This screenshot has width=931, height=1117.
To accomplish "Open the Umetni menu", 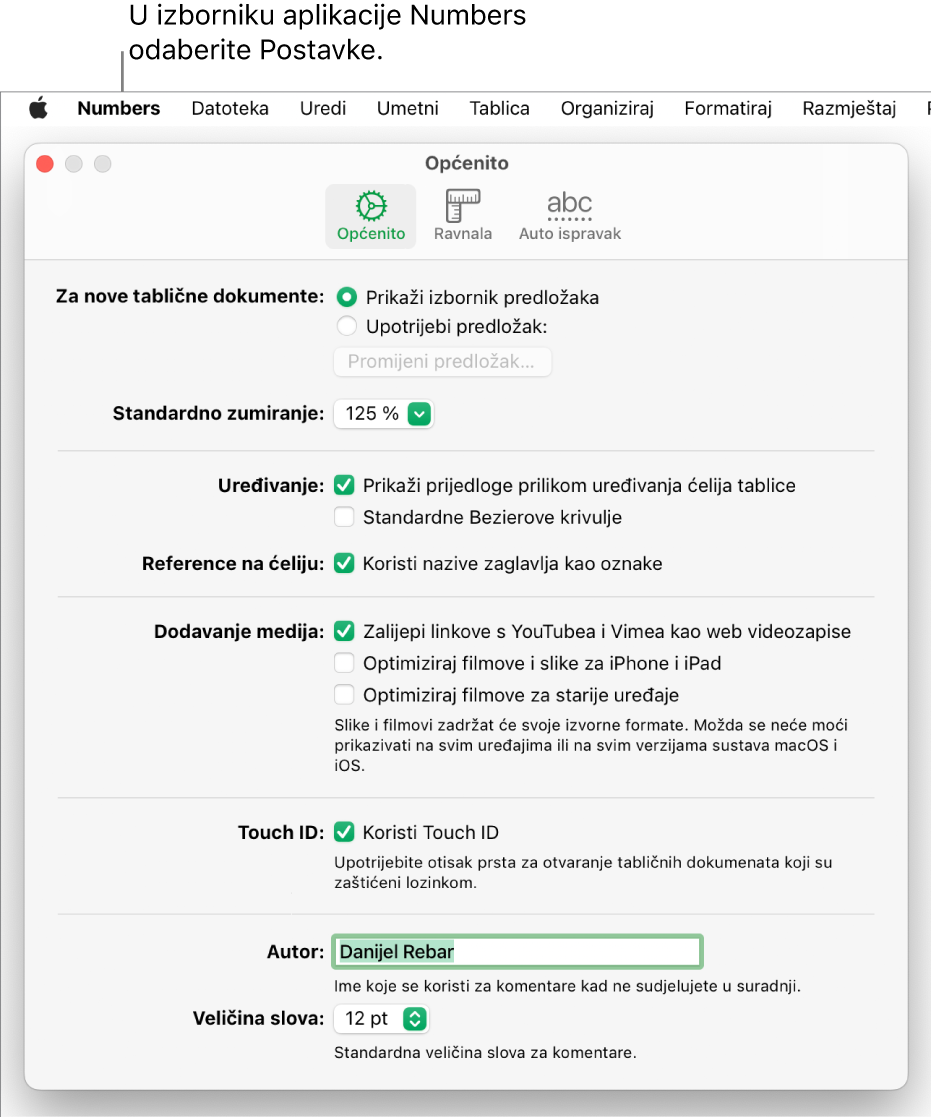I will point(407,108).
